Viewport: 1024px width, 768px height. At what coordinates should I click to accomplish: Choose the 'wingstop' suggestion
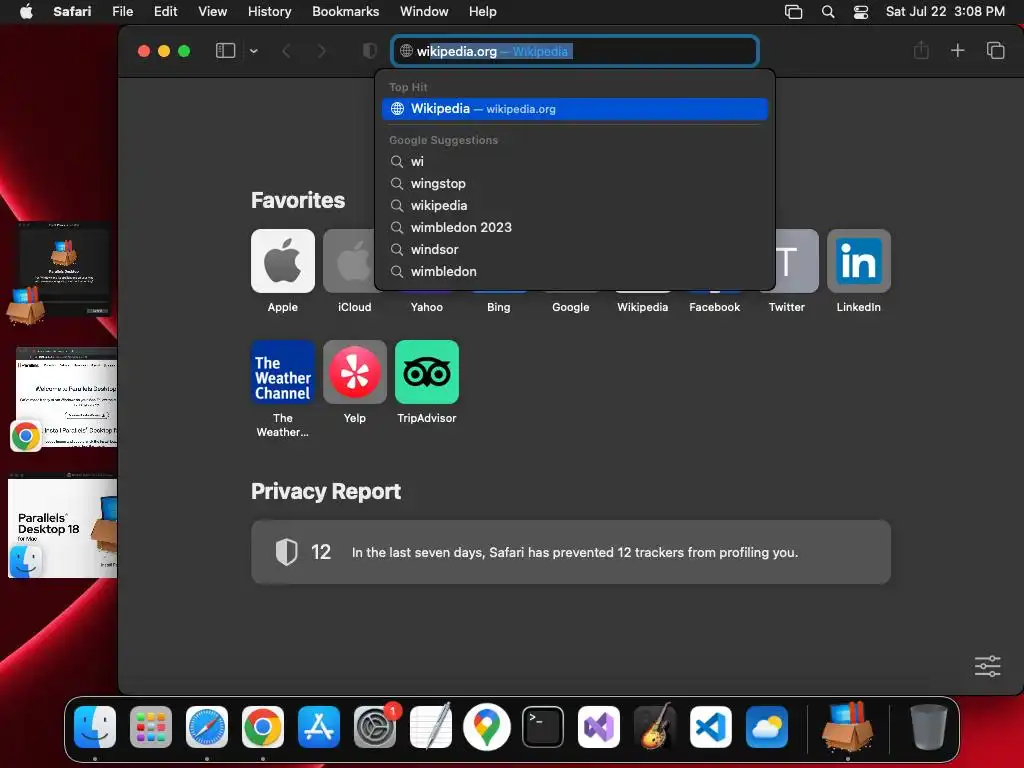[x=575, y=184]
